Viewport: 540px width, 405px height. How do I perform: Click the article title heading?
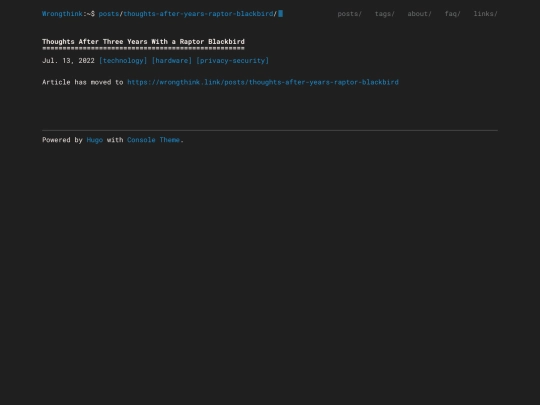click(143, 42)
